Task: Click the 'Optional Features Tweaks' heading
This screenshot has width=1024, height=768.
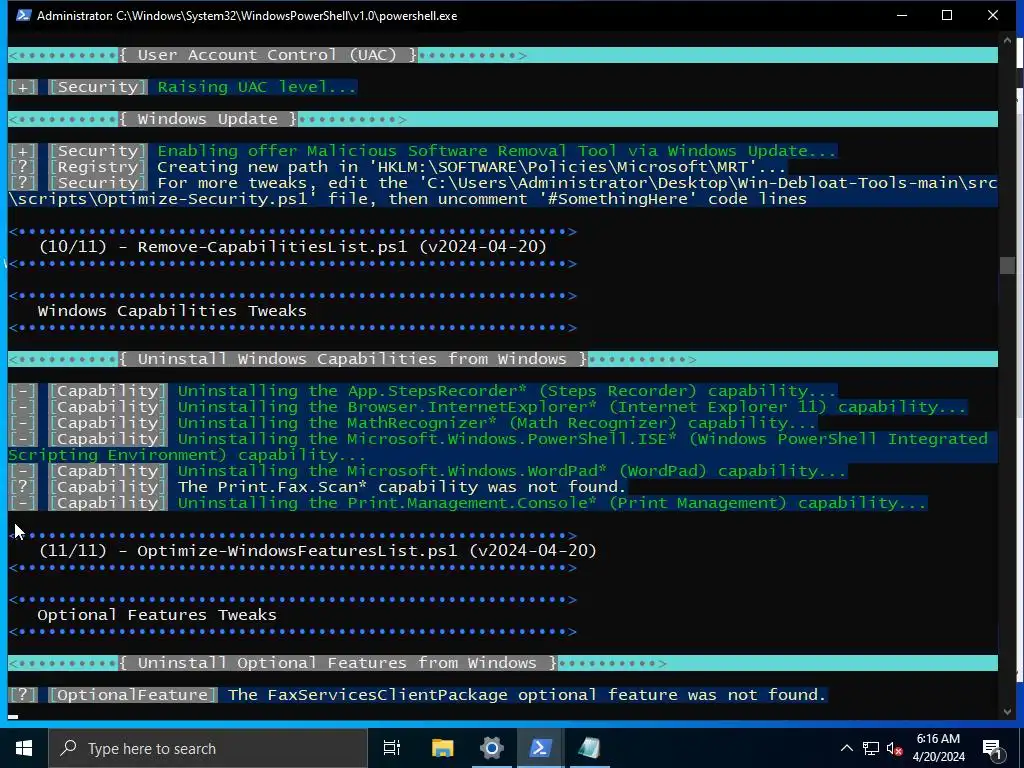Action: (x=157, y=615)
